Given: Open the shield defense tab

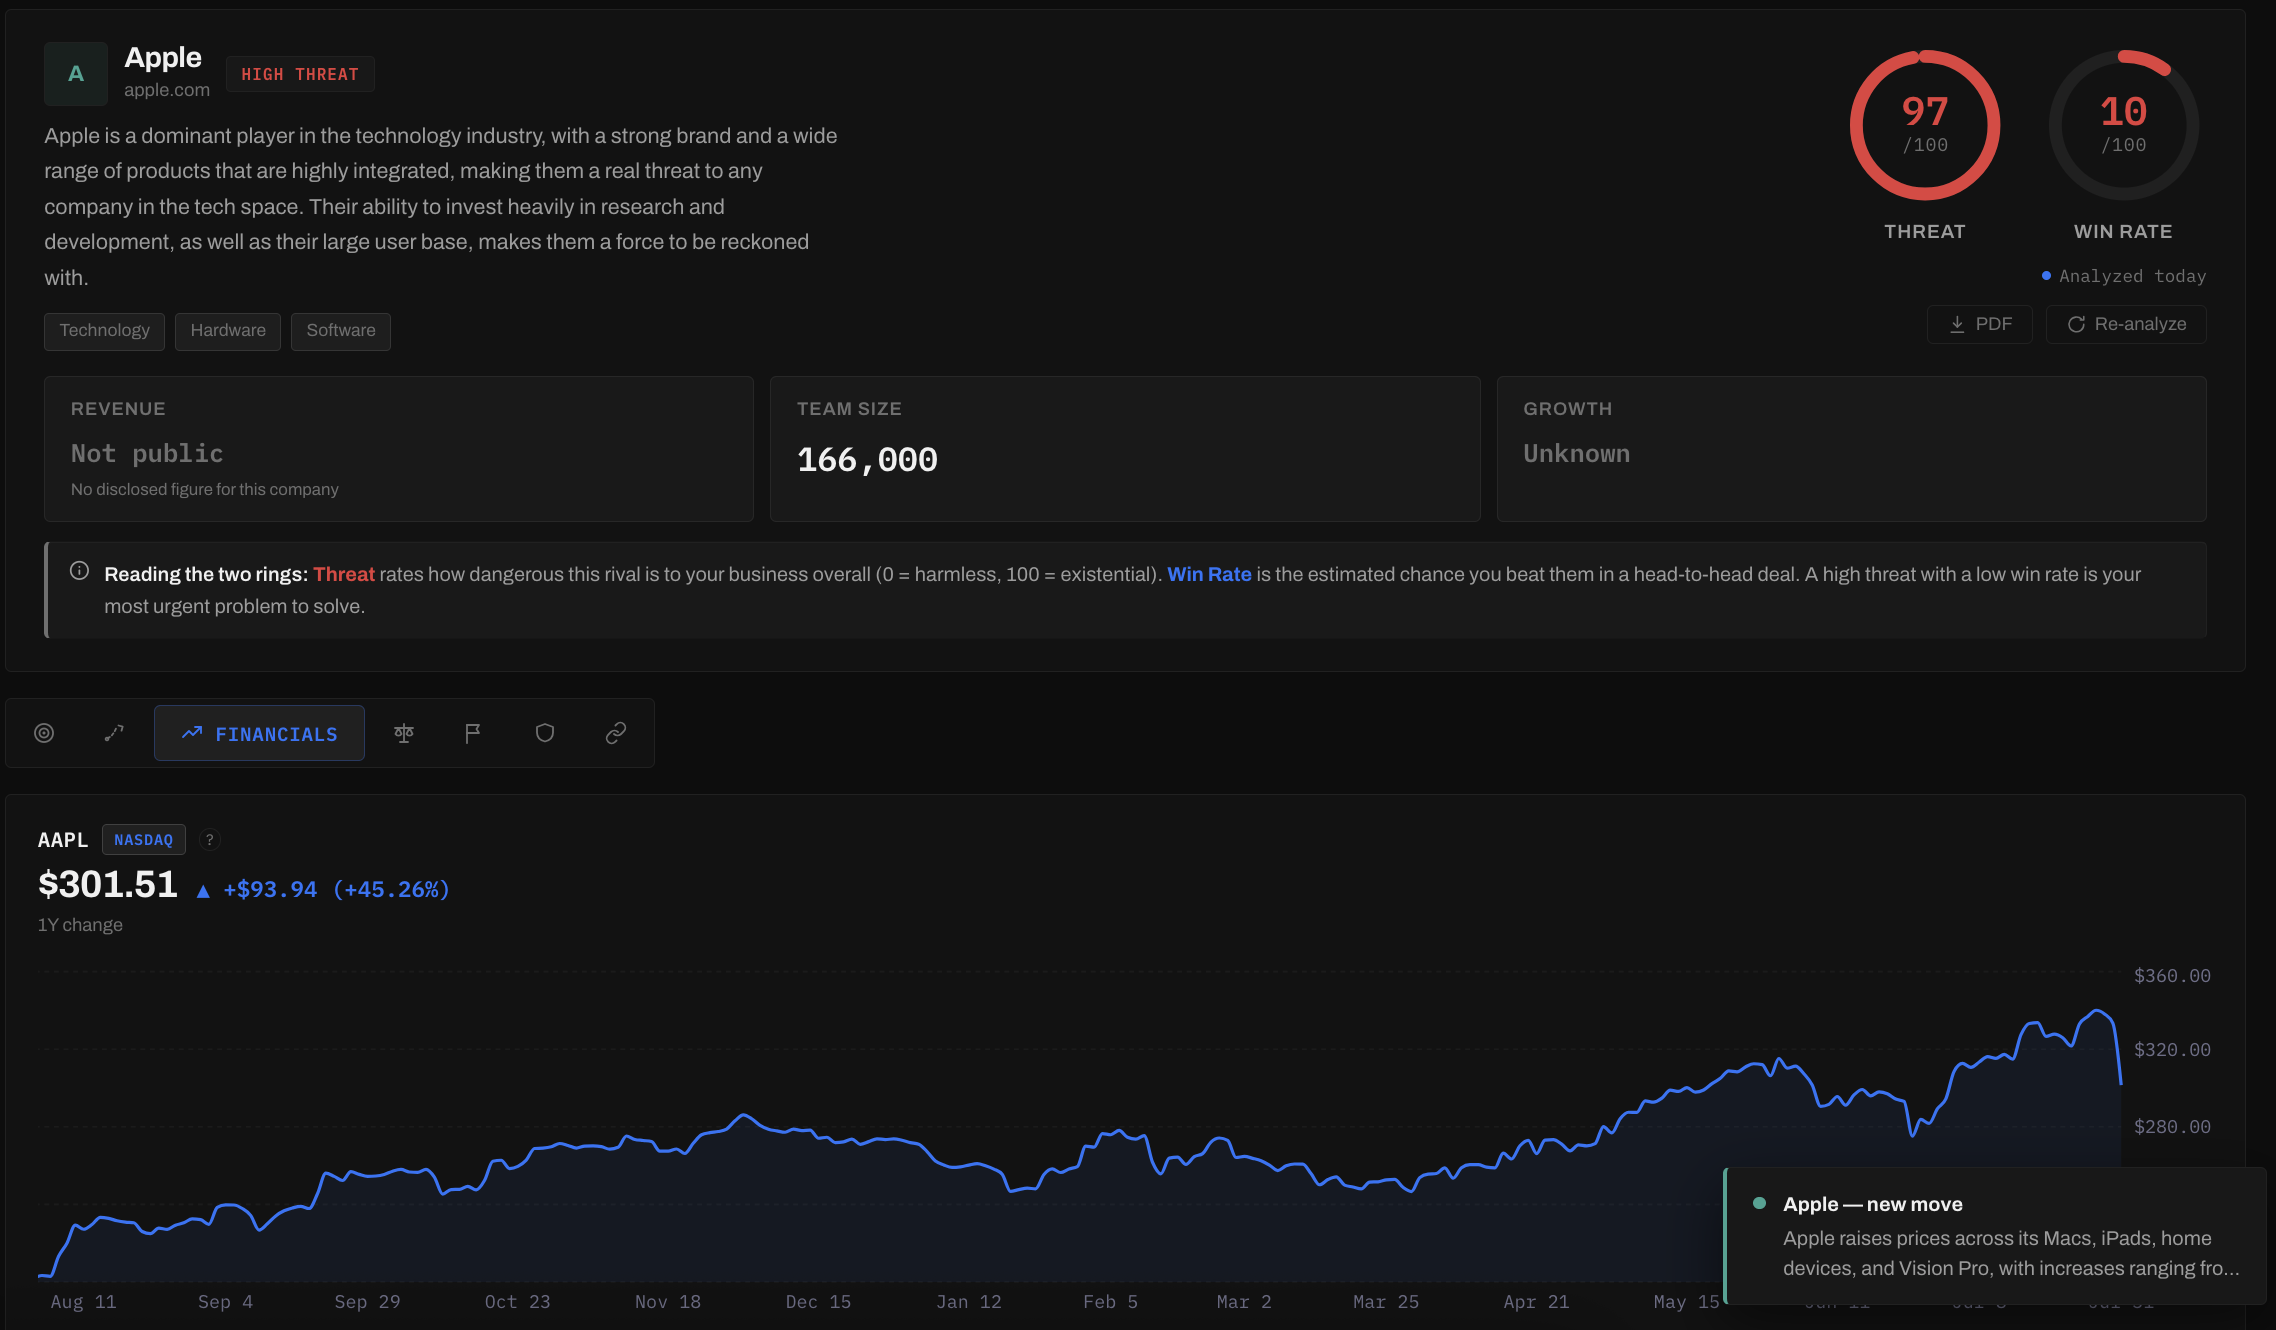Looking at the screenshot, I should coord(545,733).
